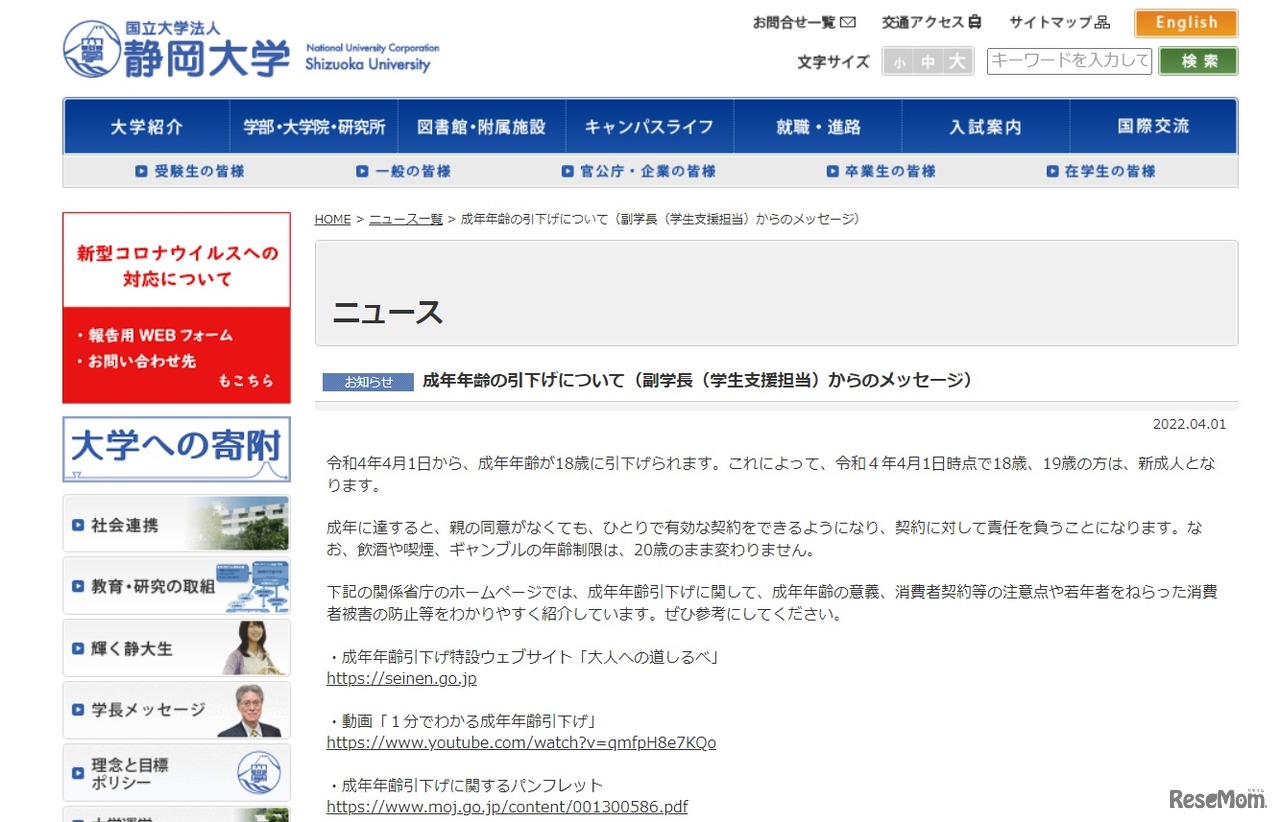Click the crest icon on 理念と目標ポリシー
Viewport: 1280px width, 822px height.
258,772
